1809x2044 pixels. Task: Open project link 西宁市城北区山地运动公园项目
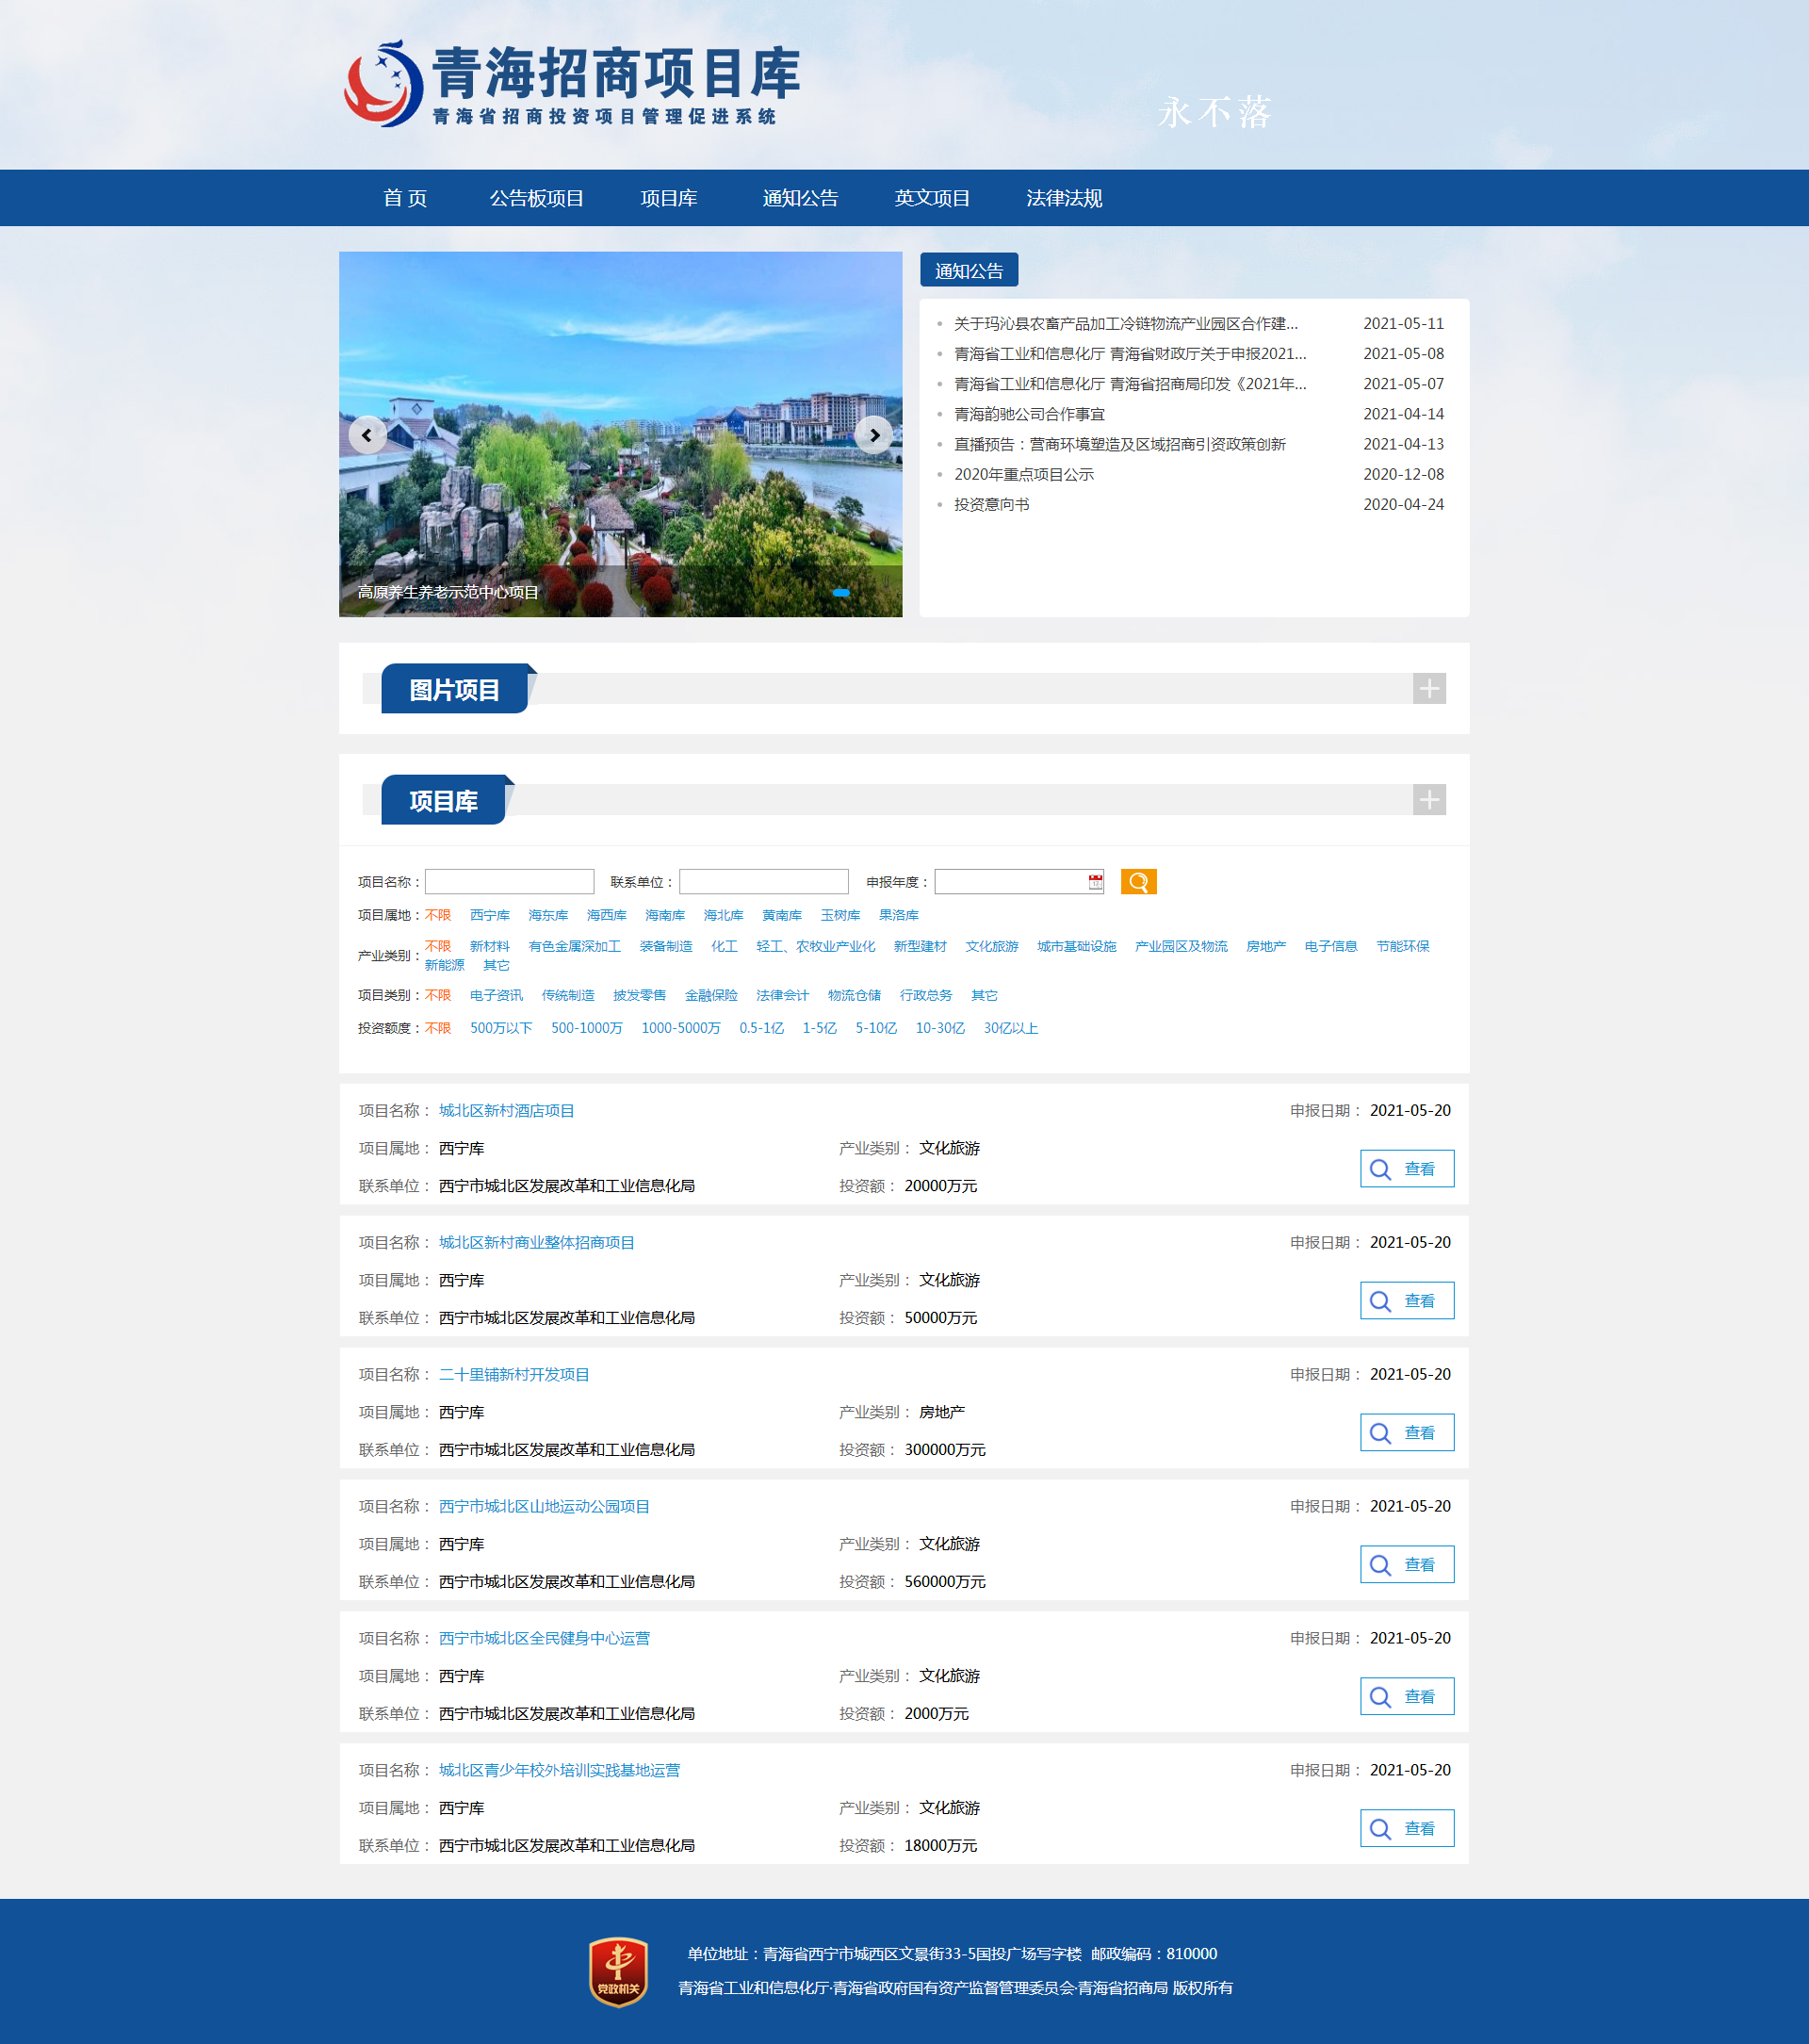(x=544, y=1506)
